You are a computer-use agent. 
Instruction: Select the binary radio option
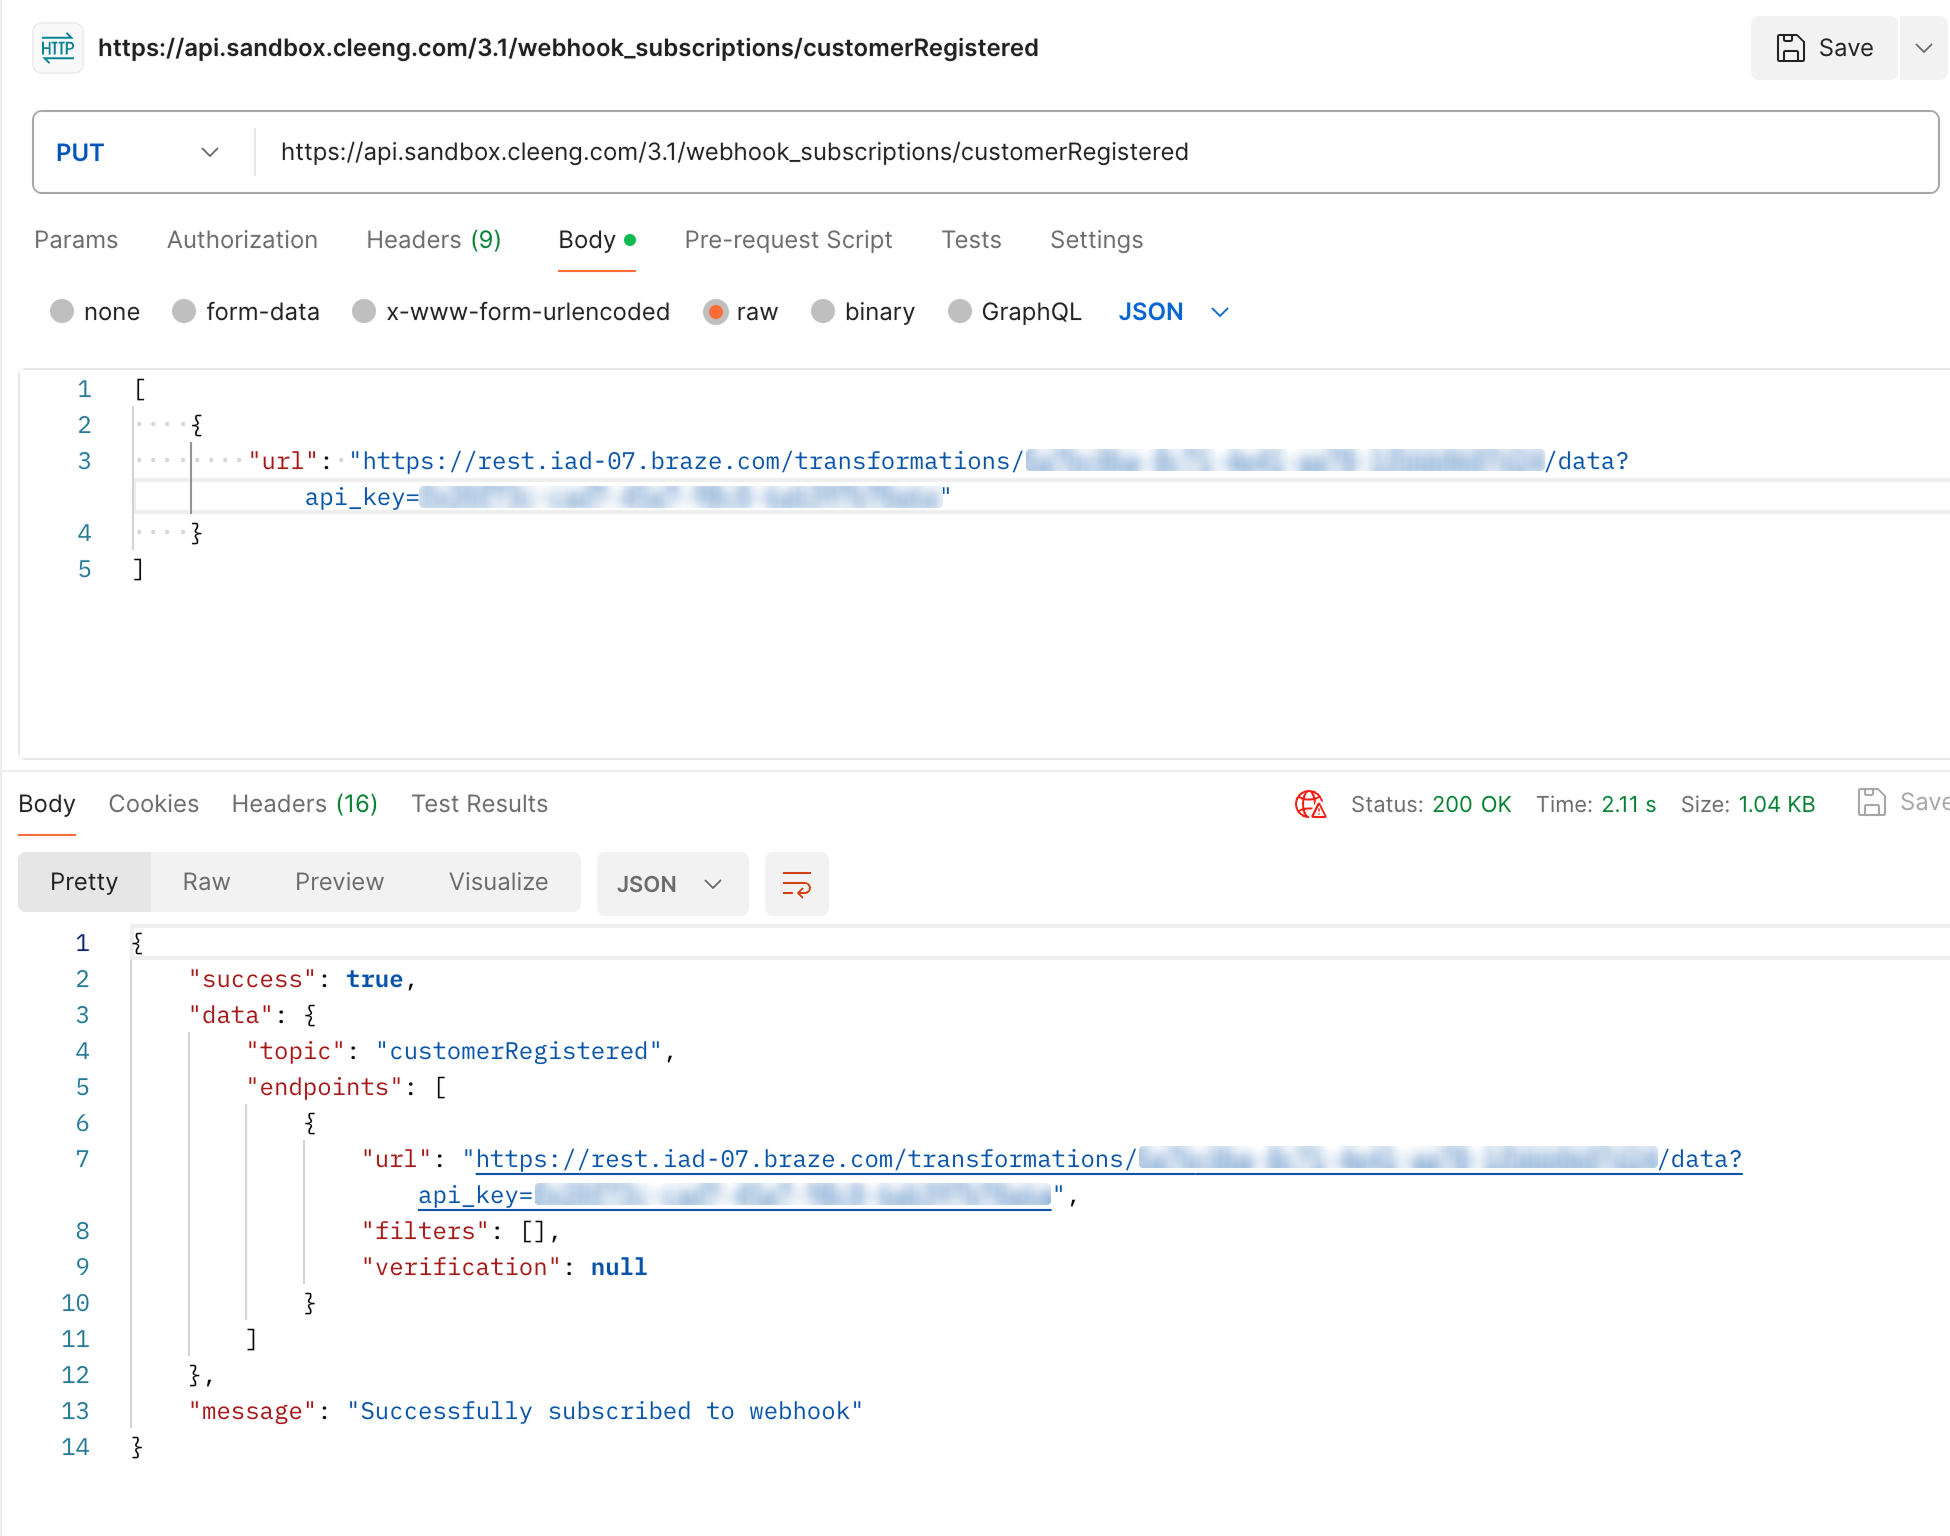coord(823,312)
